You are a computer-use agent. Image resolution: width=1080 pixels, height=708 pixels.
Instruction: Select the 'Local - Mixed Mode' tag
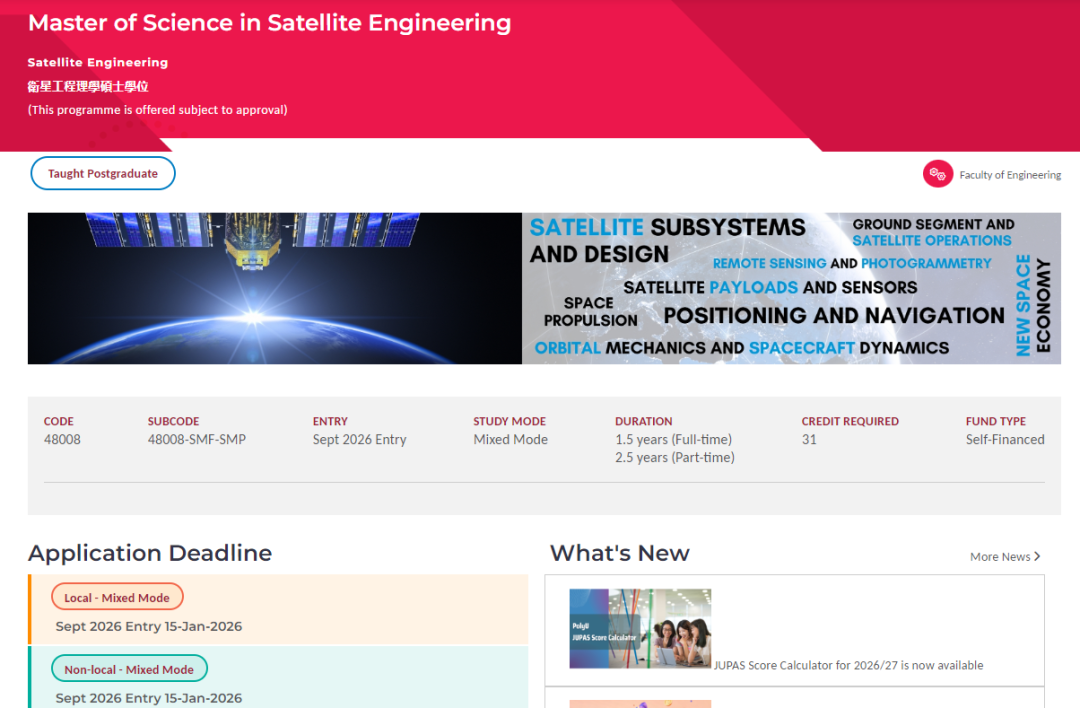tap(117, 596)
